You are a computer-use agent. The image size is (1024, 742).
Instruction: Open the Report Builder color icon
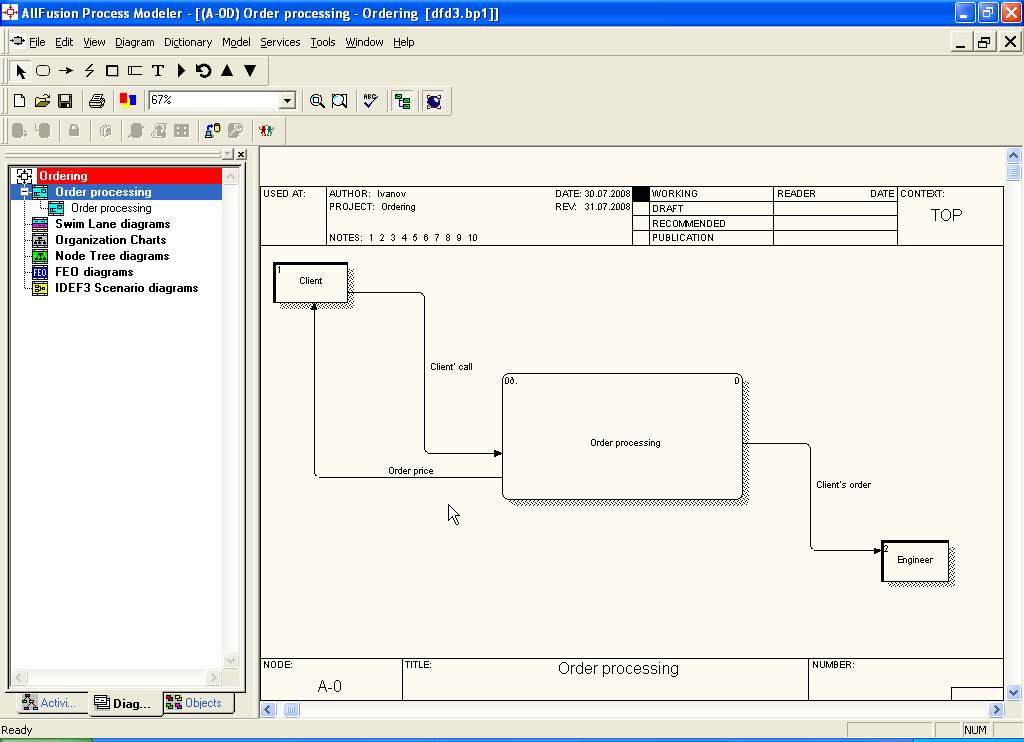[128, 101]
